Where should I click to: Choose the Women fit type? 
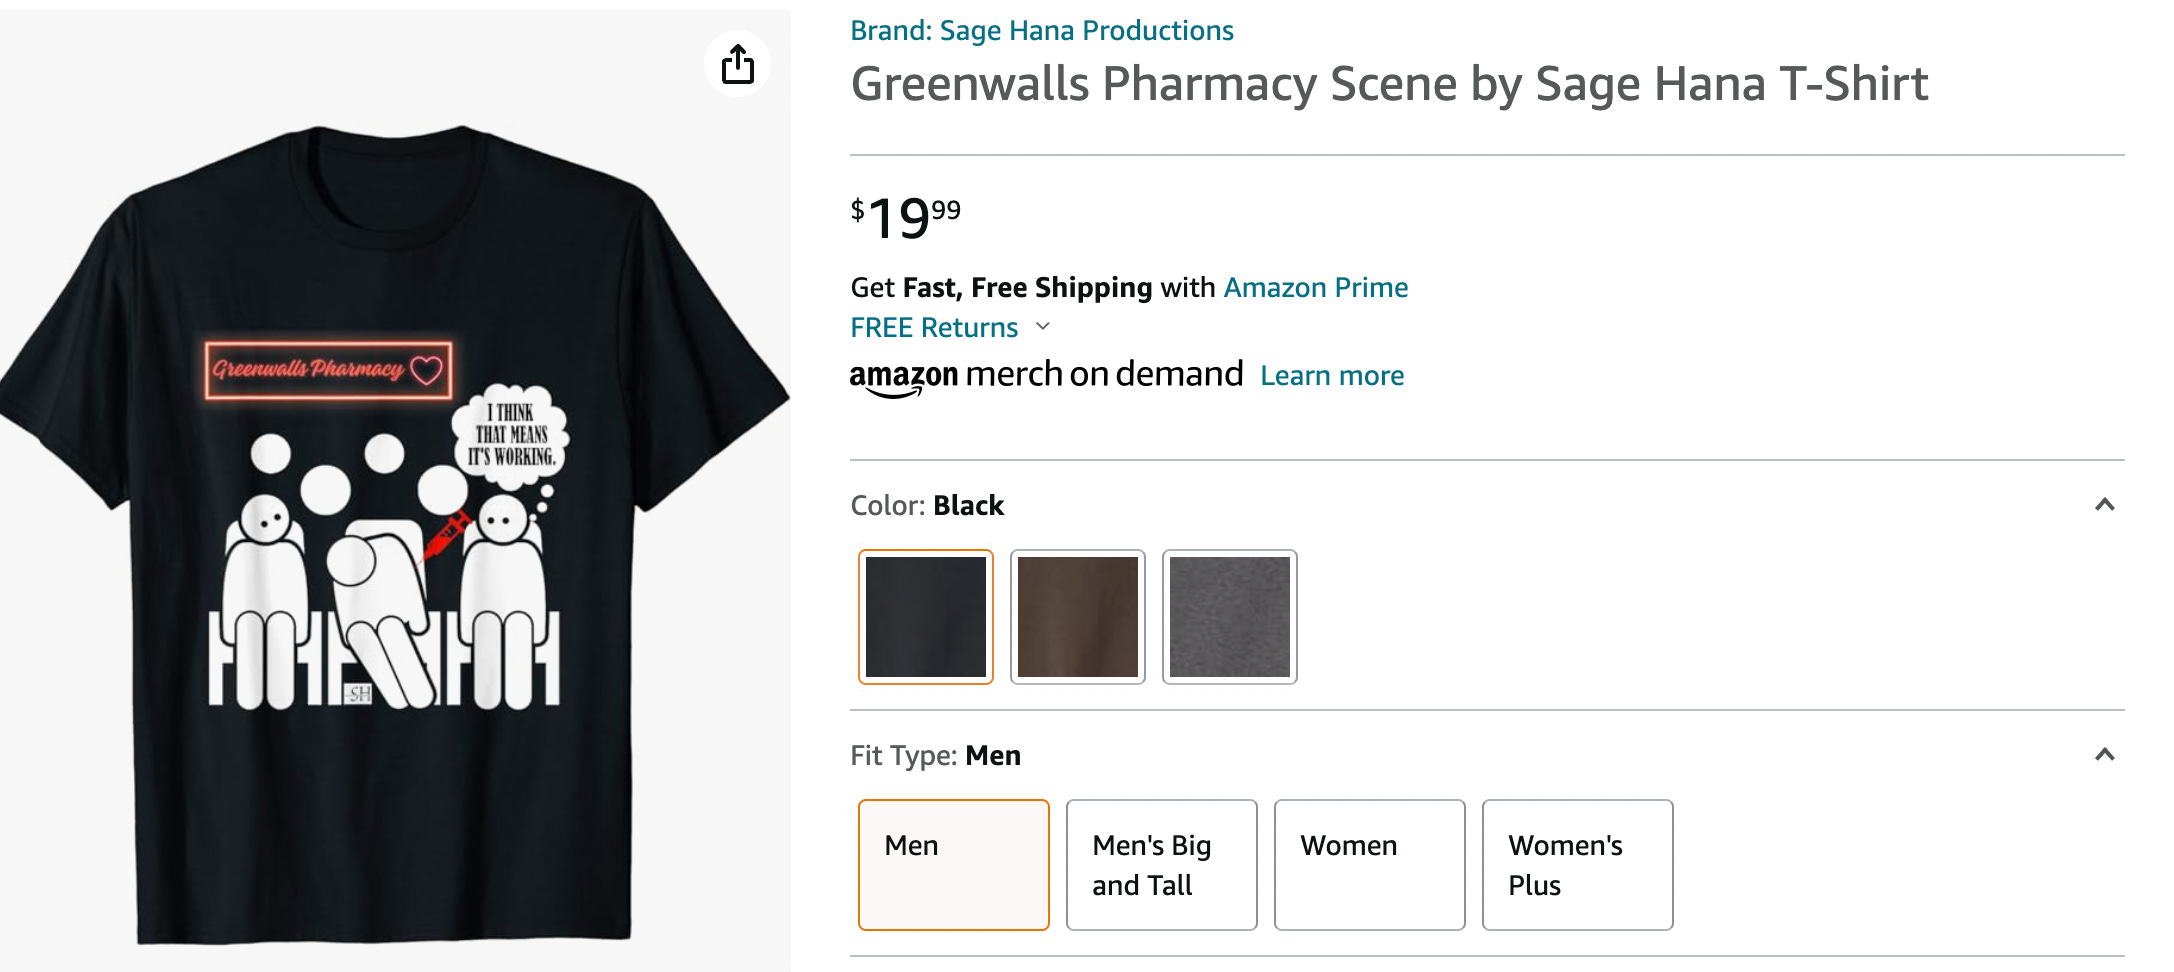tap(1369, 865)
